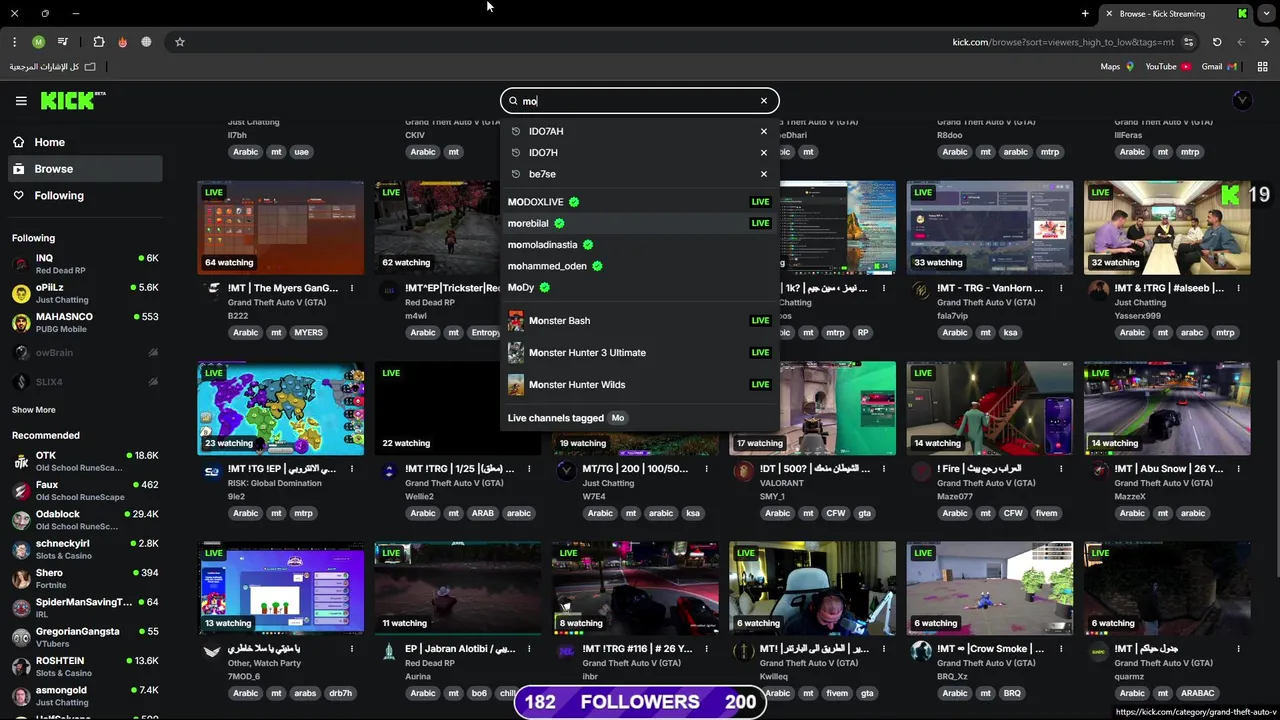Open offline owBrain channel in sidebar
The width and height of the screenshot is (1280, 720).
click(85, 352)
